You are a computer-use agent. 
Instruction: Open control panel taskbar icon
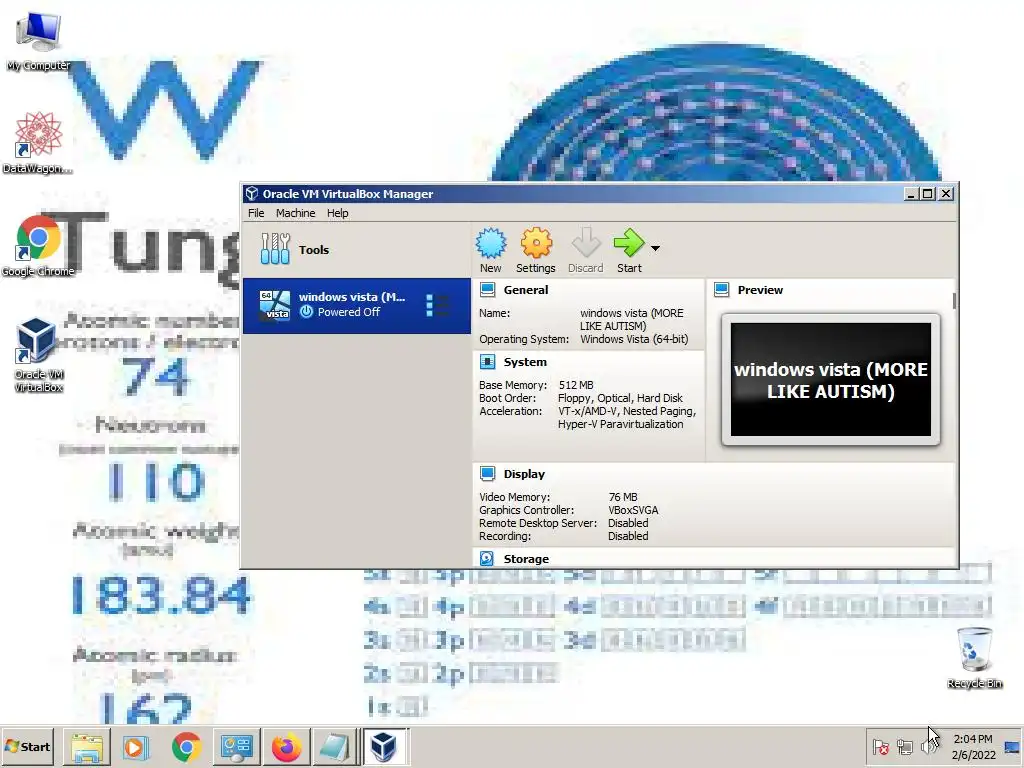pos(236,746)
